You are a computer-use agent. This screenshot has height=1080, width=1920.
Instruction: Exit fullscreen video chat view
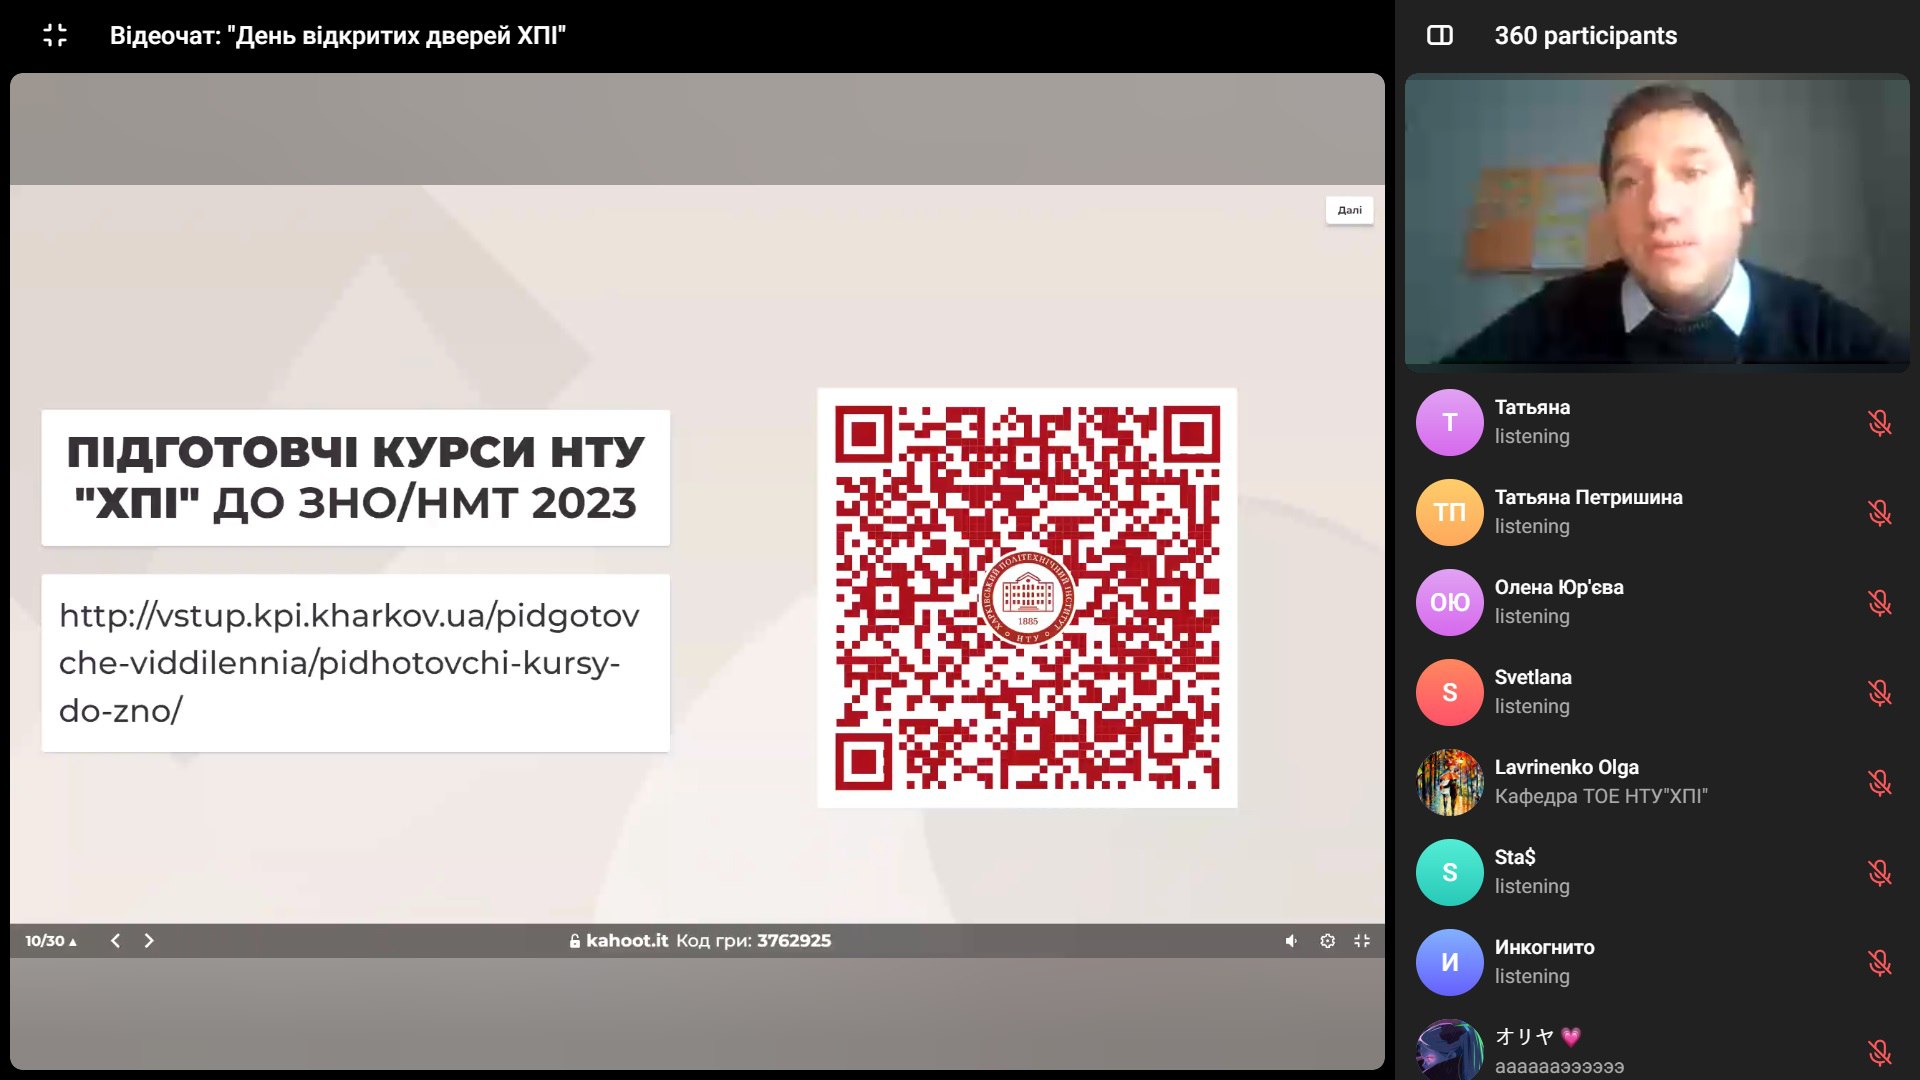click(55, 36)
